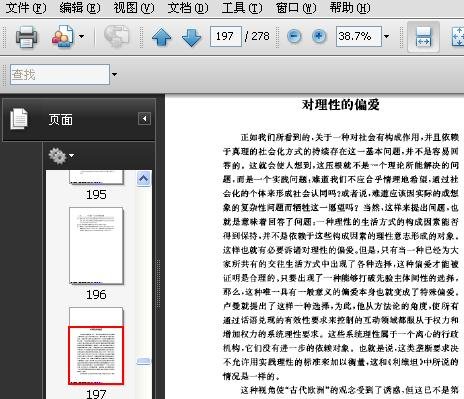Open the 文档(D) menu
Viewport: 464px width, 399px height.
coord(188,8)
